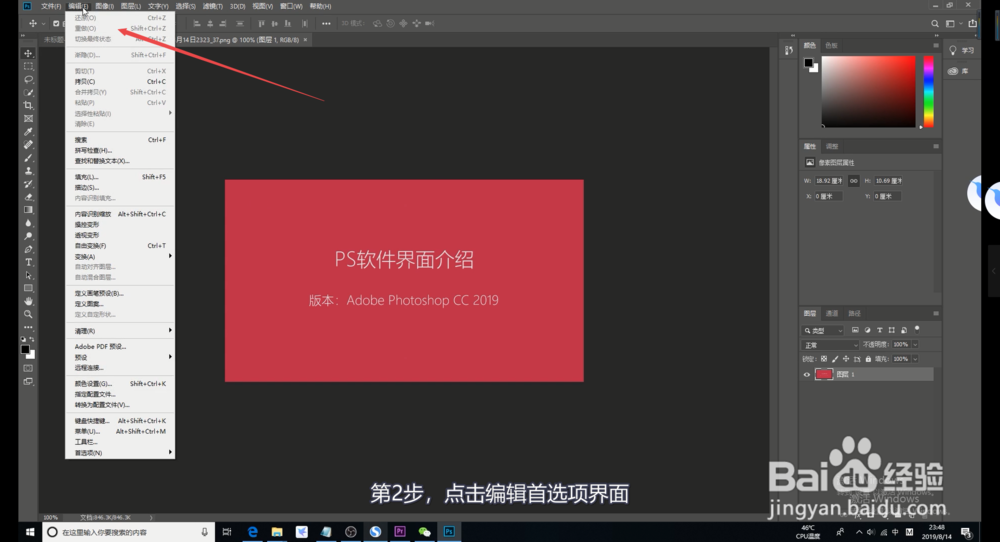Expand the 预设 submenu

click(120, 357)
